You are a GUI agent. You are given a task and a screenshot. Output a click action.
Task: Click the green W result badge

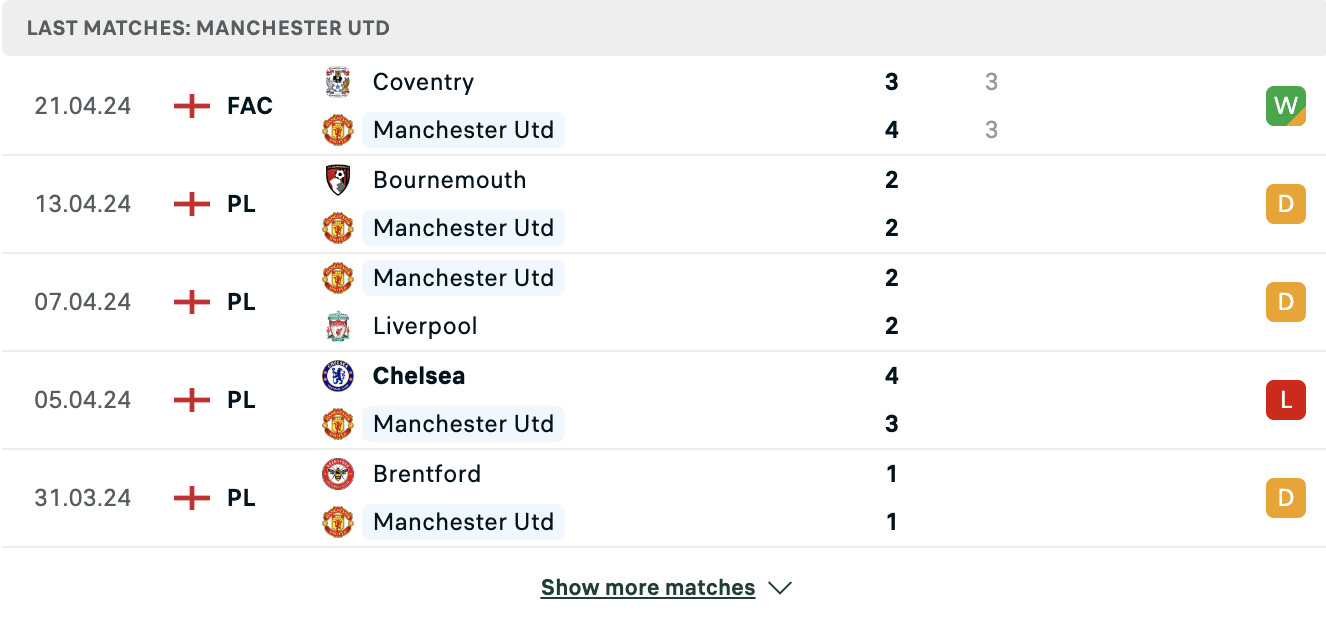click(1285, 106)
